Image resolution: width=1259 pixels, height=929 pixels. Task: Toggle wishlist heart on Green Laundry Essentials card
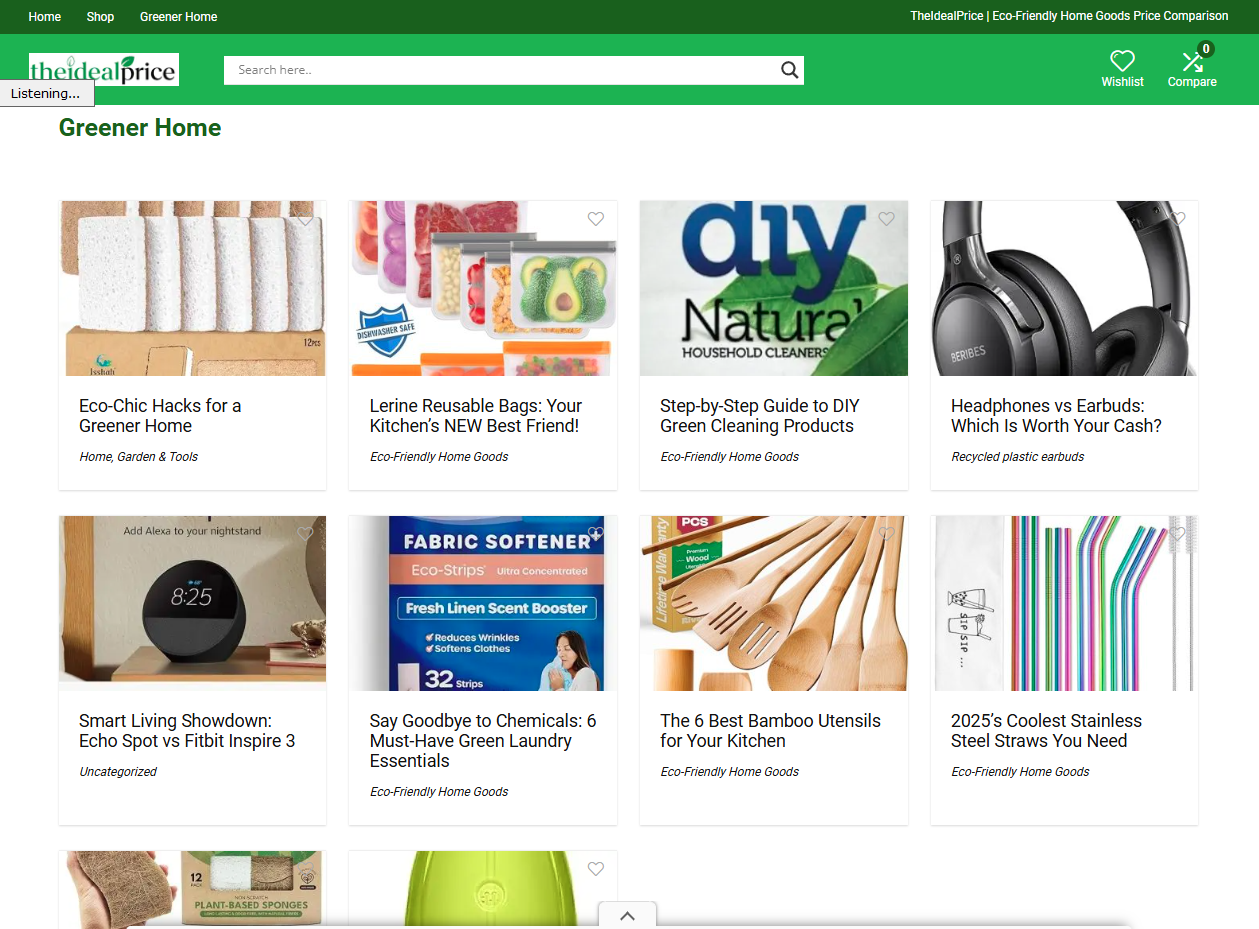pyautogui.click(x=596, y=534)
